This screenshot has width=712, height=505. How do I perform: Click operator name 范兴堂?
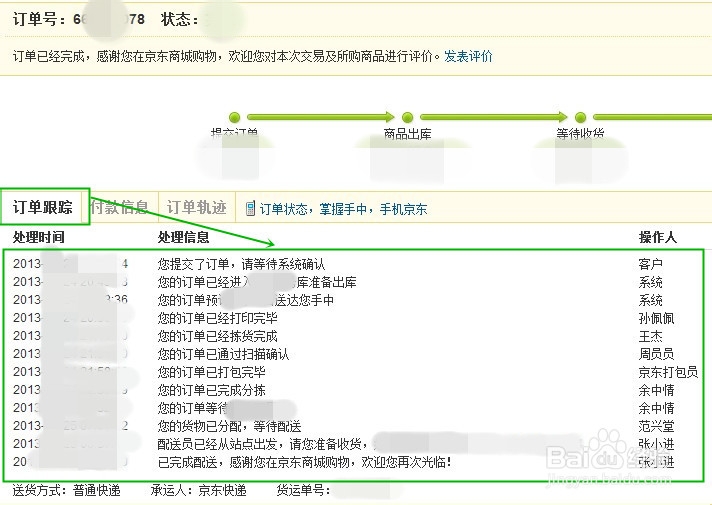click(656, 426)
